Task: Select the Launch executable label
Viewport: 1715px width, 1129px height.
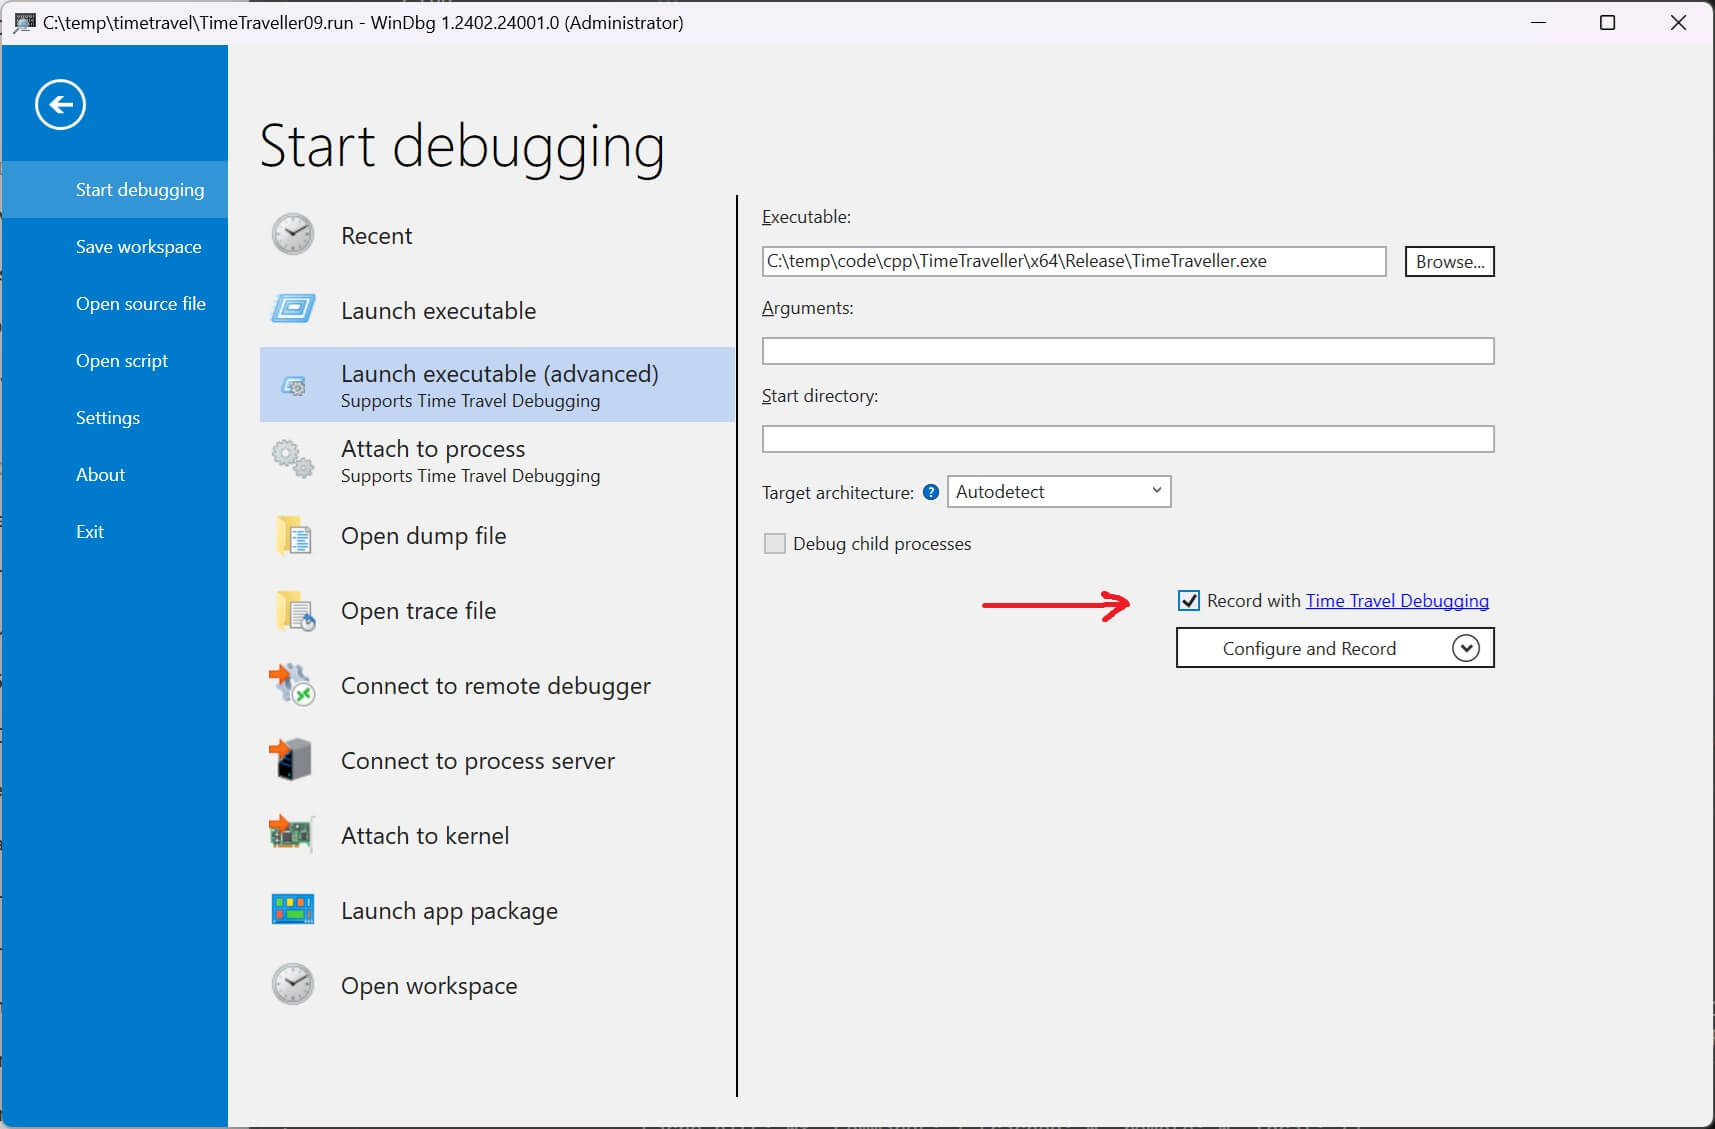Action: [438, 310]
